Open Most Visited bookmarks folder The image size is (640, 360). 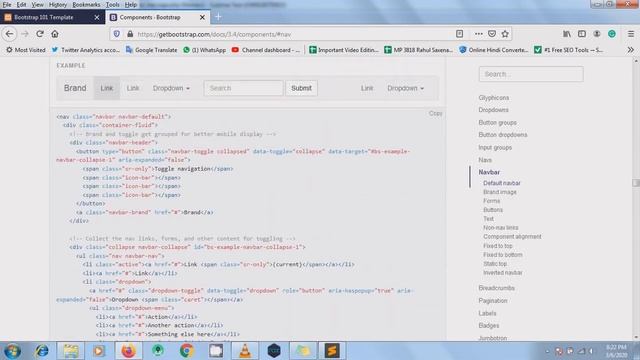26,50
